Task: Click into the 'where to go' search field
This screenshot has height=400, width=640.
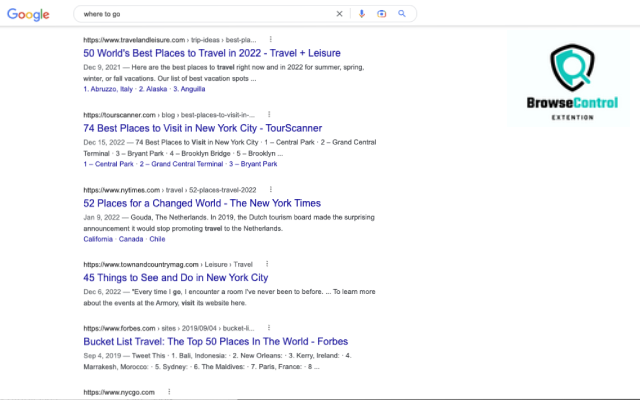Action: click(x=204, y=14)
